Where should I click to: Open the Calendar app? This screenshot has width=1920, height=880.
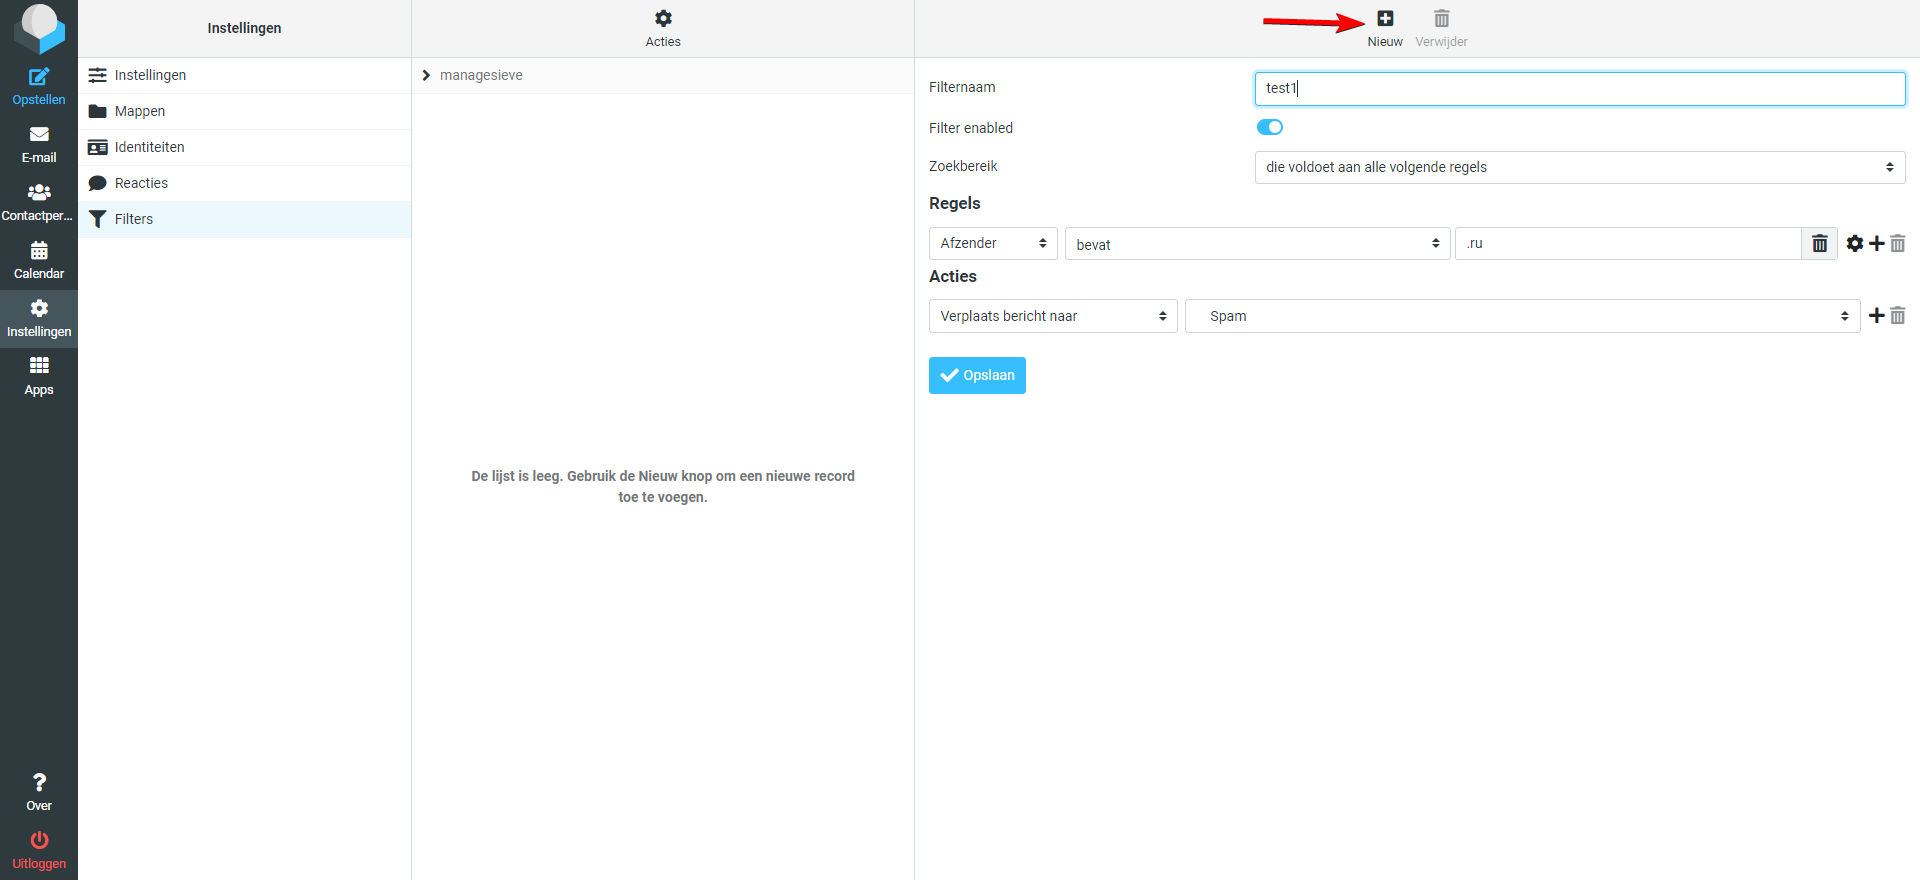(x=39, y=260)
